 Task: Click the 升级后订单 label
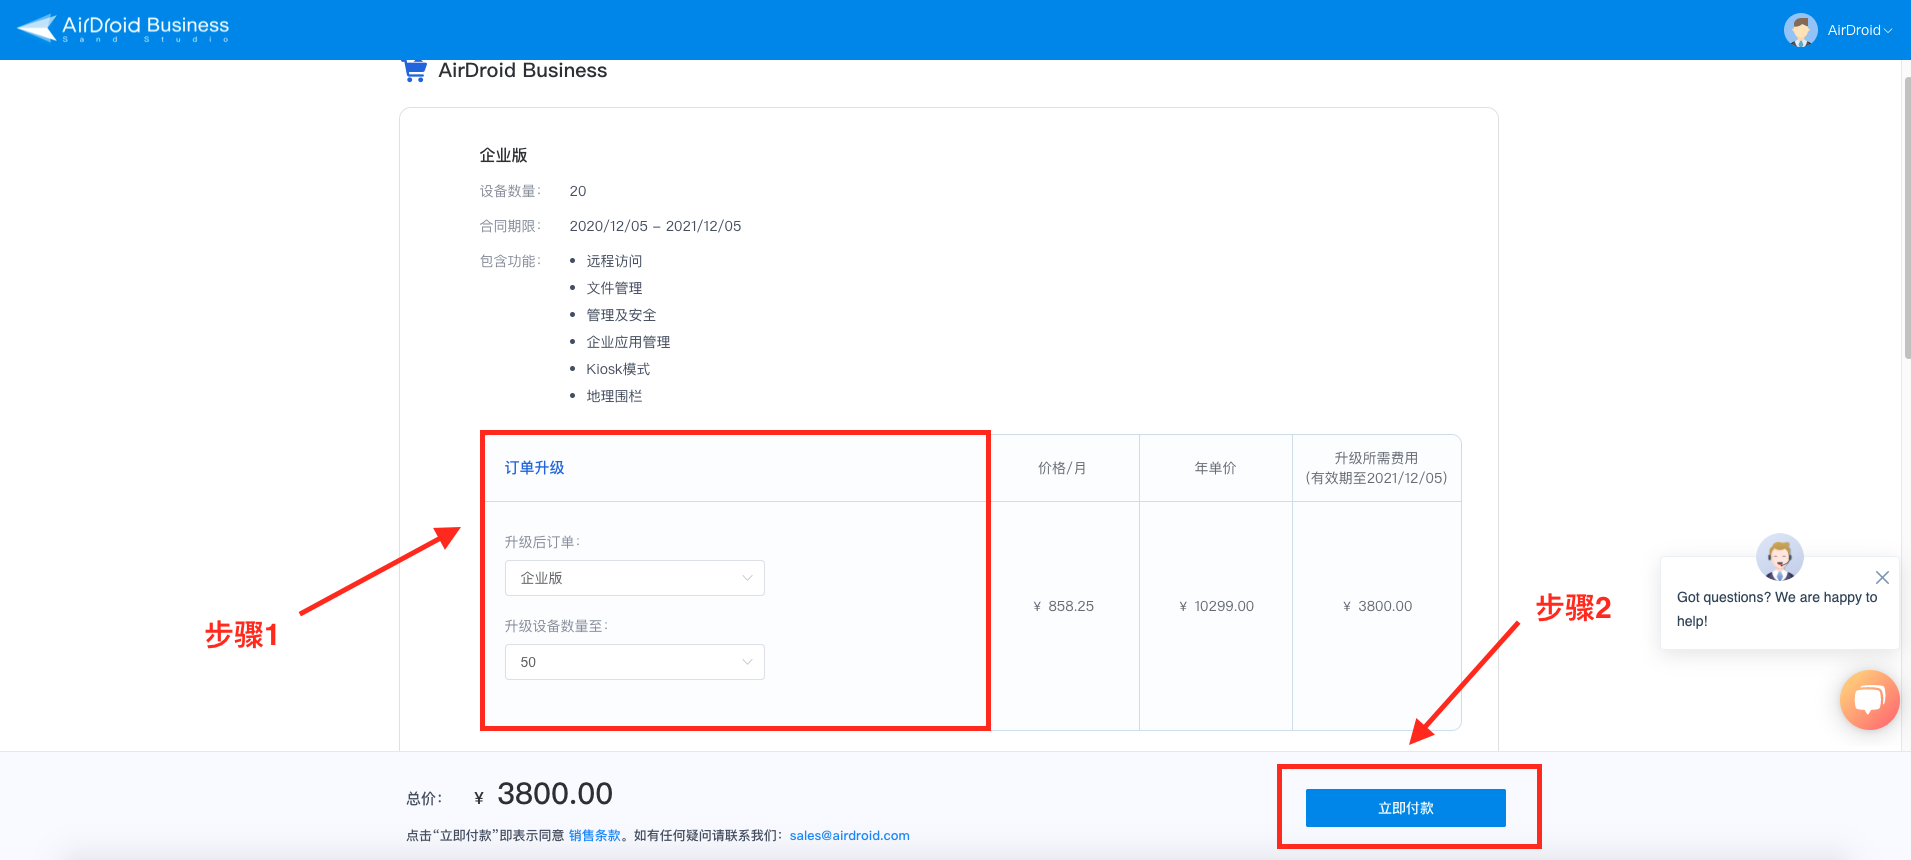tap(542, 542)
